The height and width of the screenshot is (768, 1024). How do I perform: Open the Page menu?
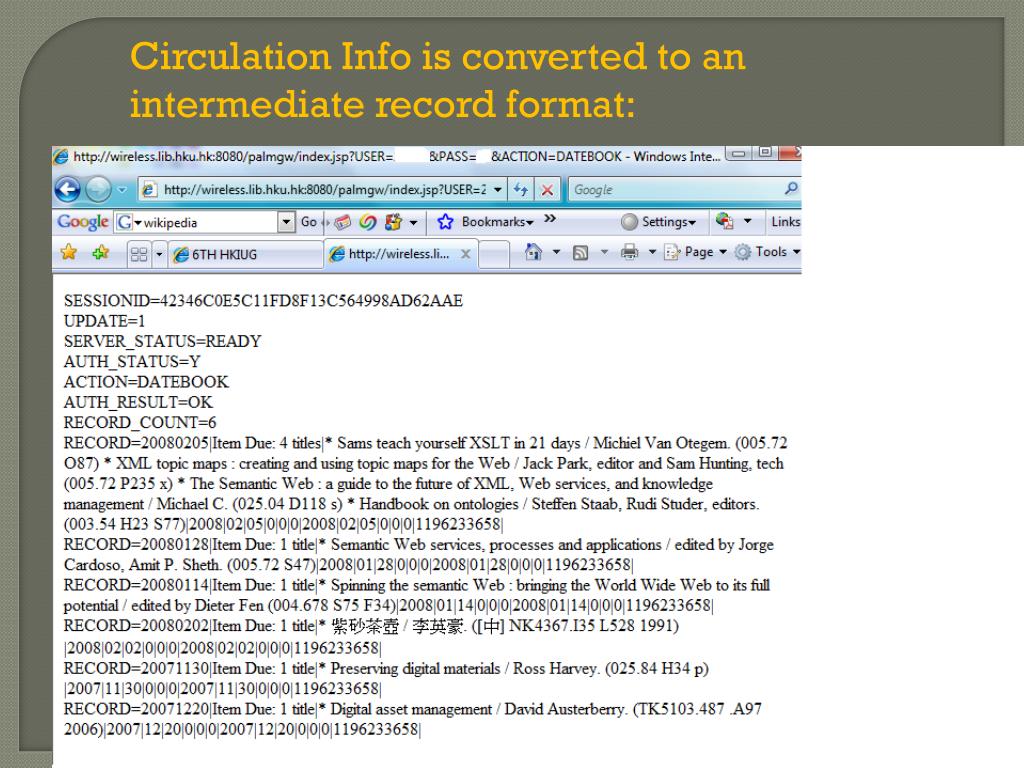[695, 252]
